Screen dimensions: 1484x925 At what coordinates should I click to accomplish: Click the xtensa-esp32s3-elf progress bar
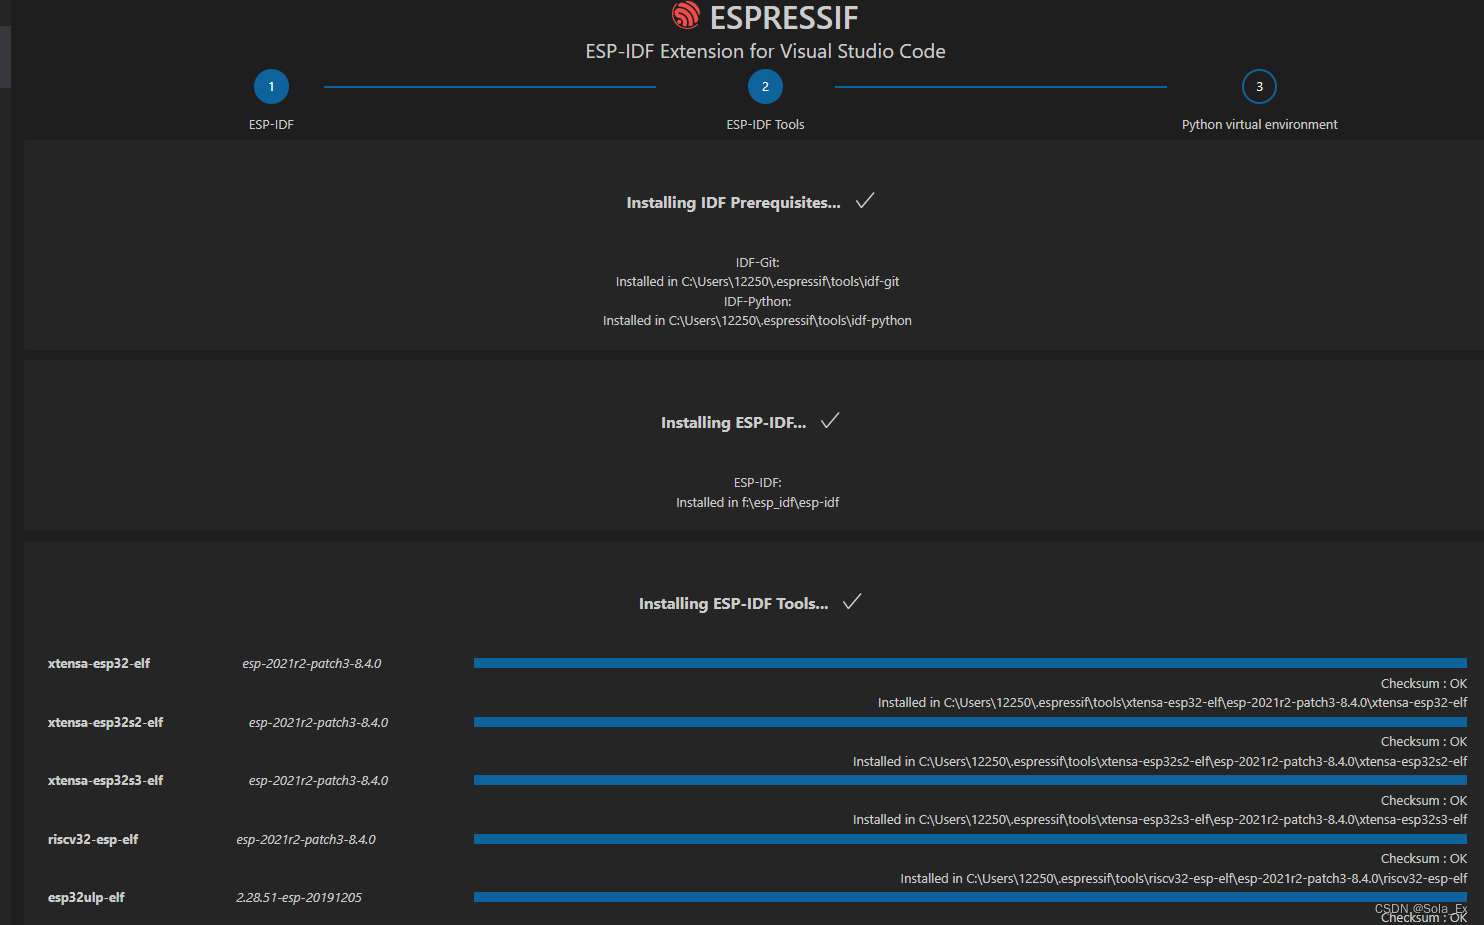(970, 780)
